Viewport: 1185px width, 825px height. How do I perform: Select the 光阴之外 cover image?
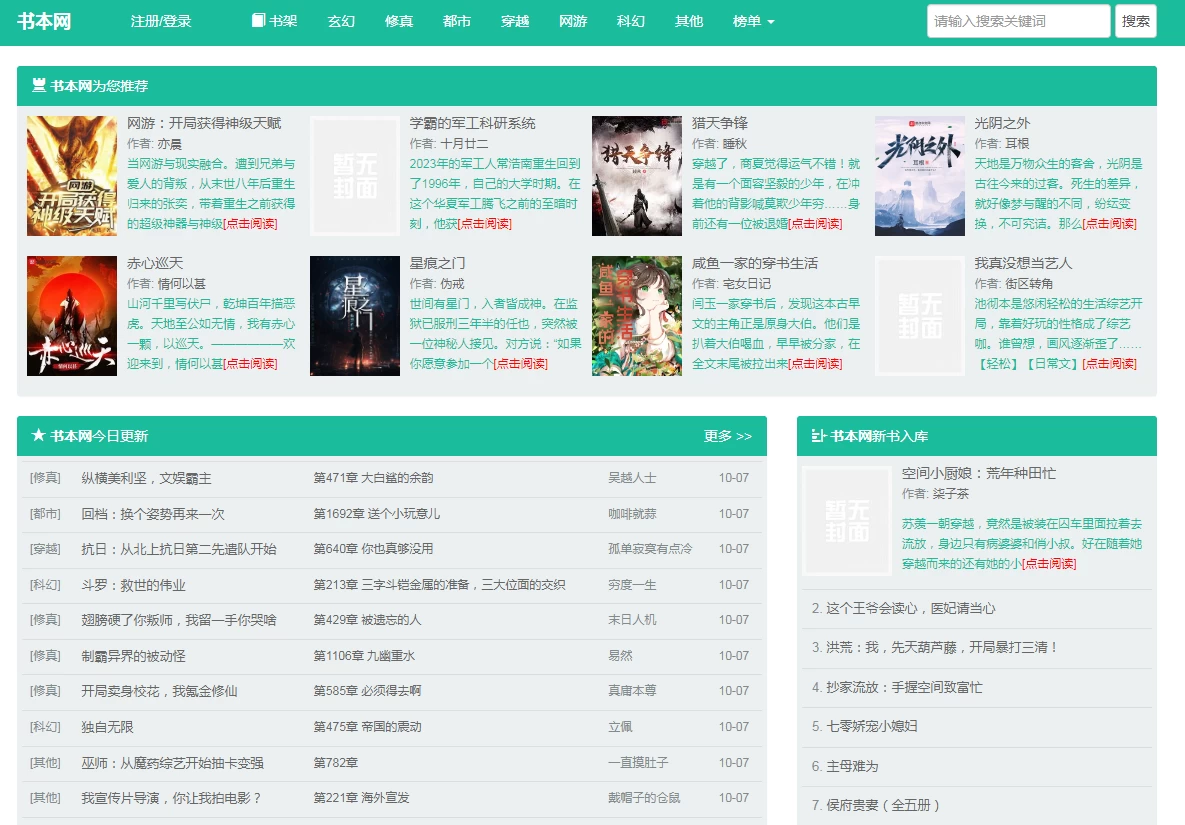tap(920, 176)
